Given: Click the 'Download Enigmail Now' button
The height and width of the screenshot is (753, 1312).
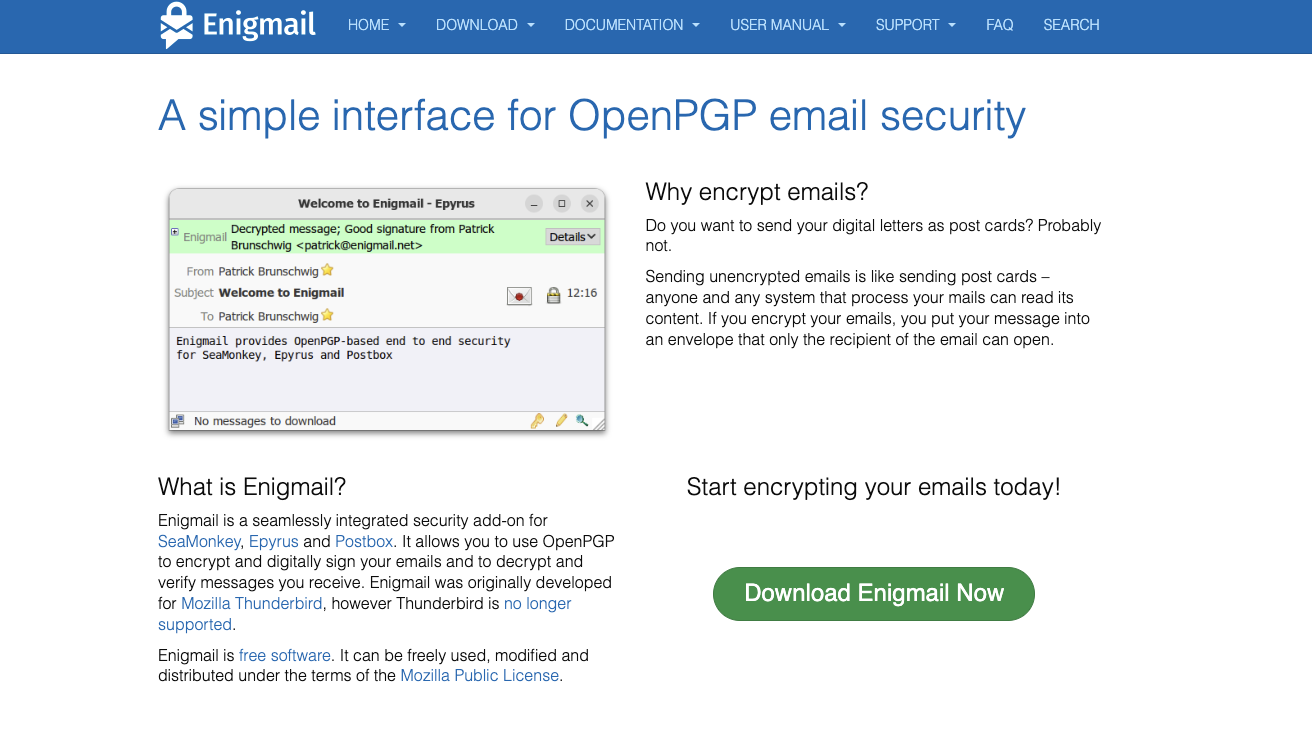Looking at the screenshot, I should pyautogui.click(x=873, y=593).
